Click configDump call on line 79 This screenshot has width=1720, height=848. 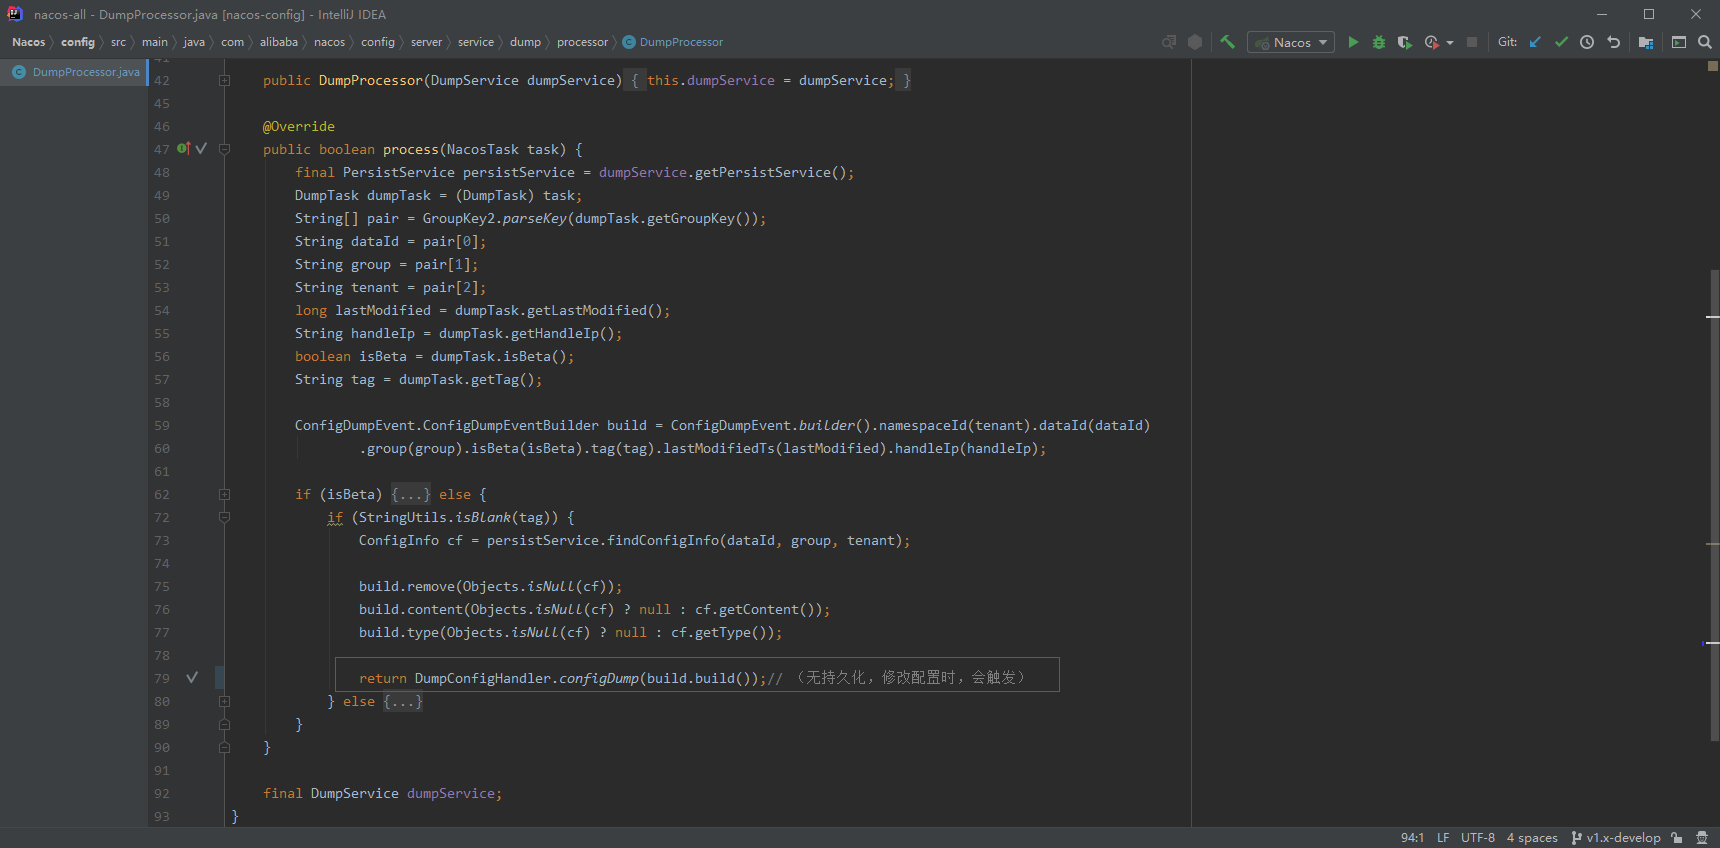[x=599, y=678]
